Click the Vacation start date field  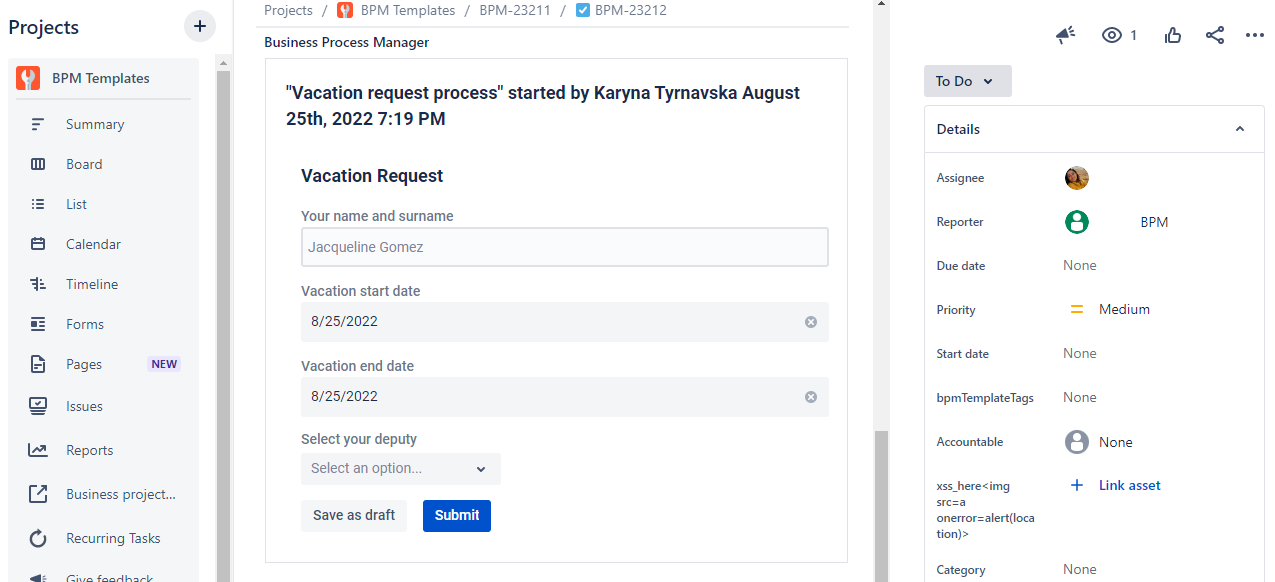click(x=565, y=322)
